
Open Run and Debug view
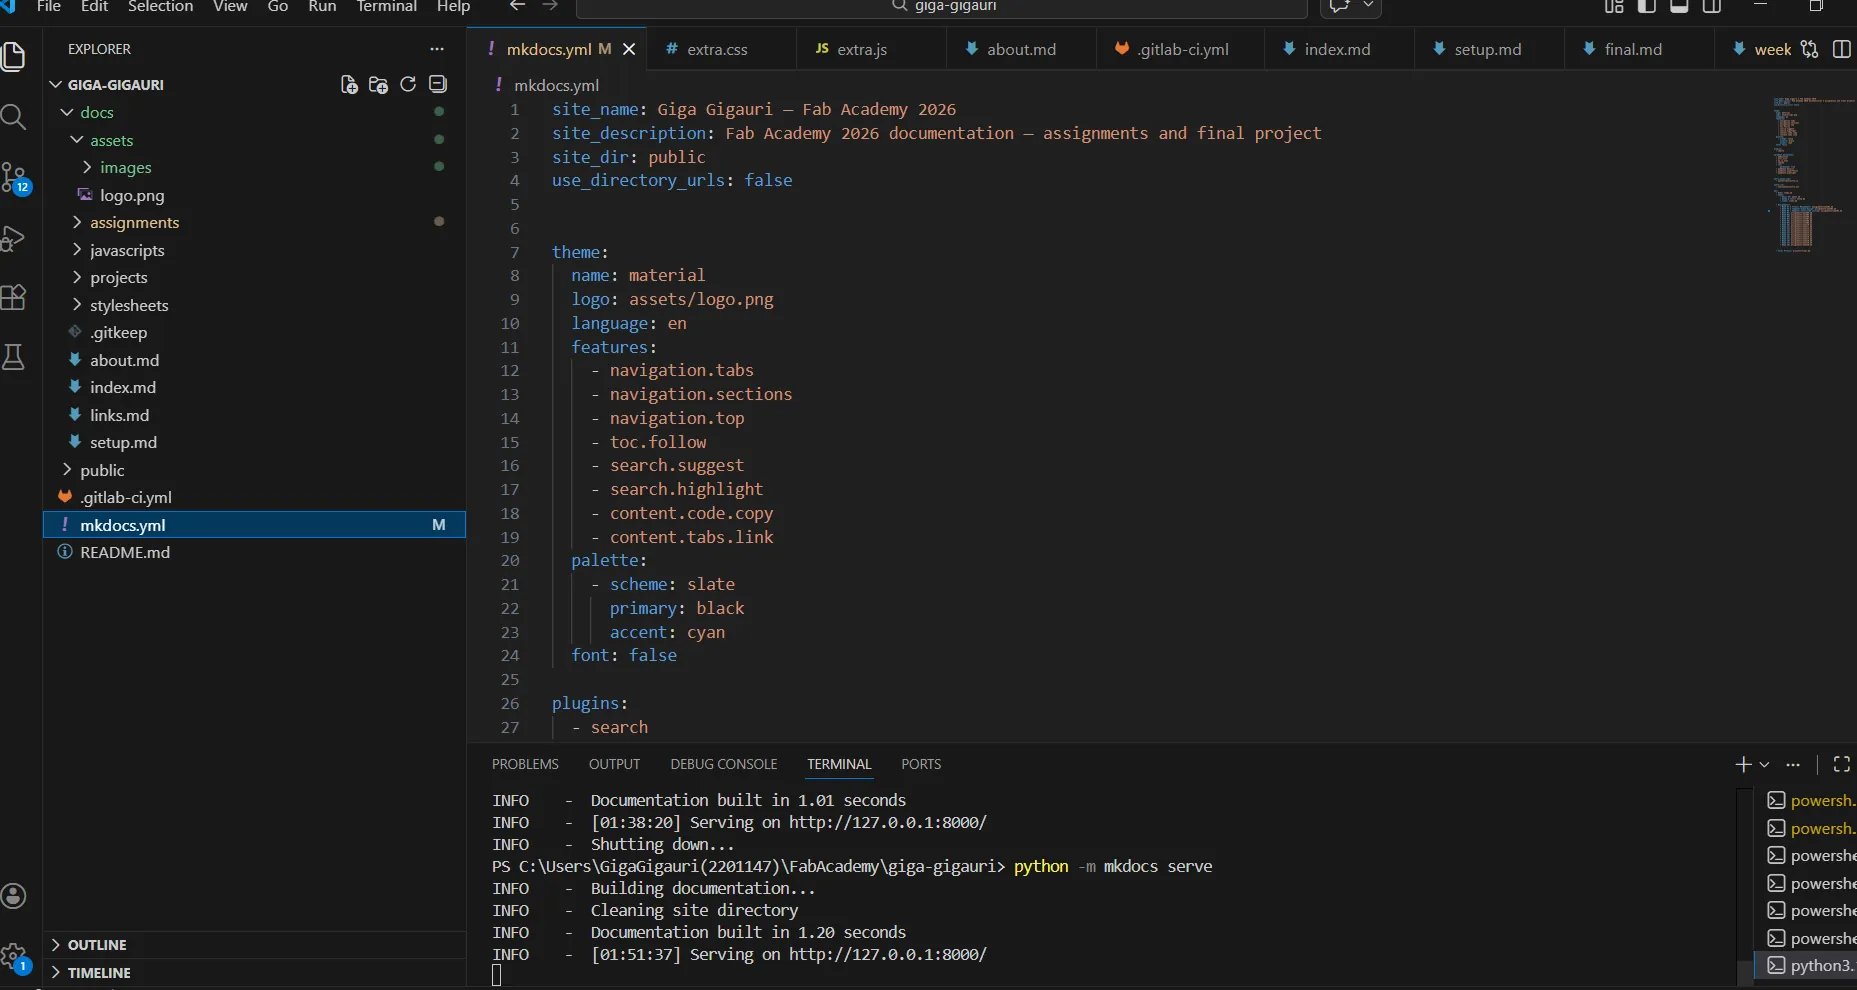tap(14, 238)
